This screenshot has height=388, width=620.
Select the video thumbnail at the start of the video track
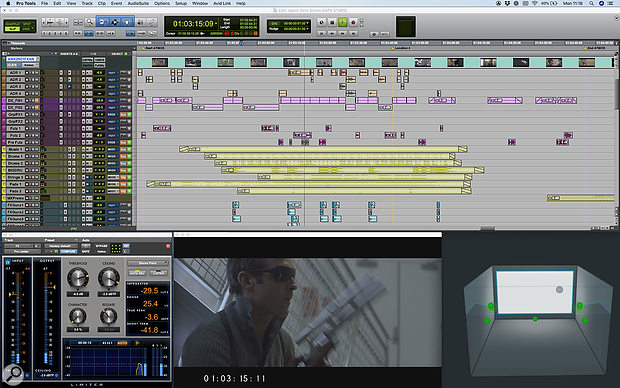coord(160,62)
